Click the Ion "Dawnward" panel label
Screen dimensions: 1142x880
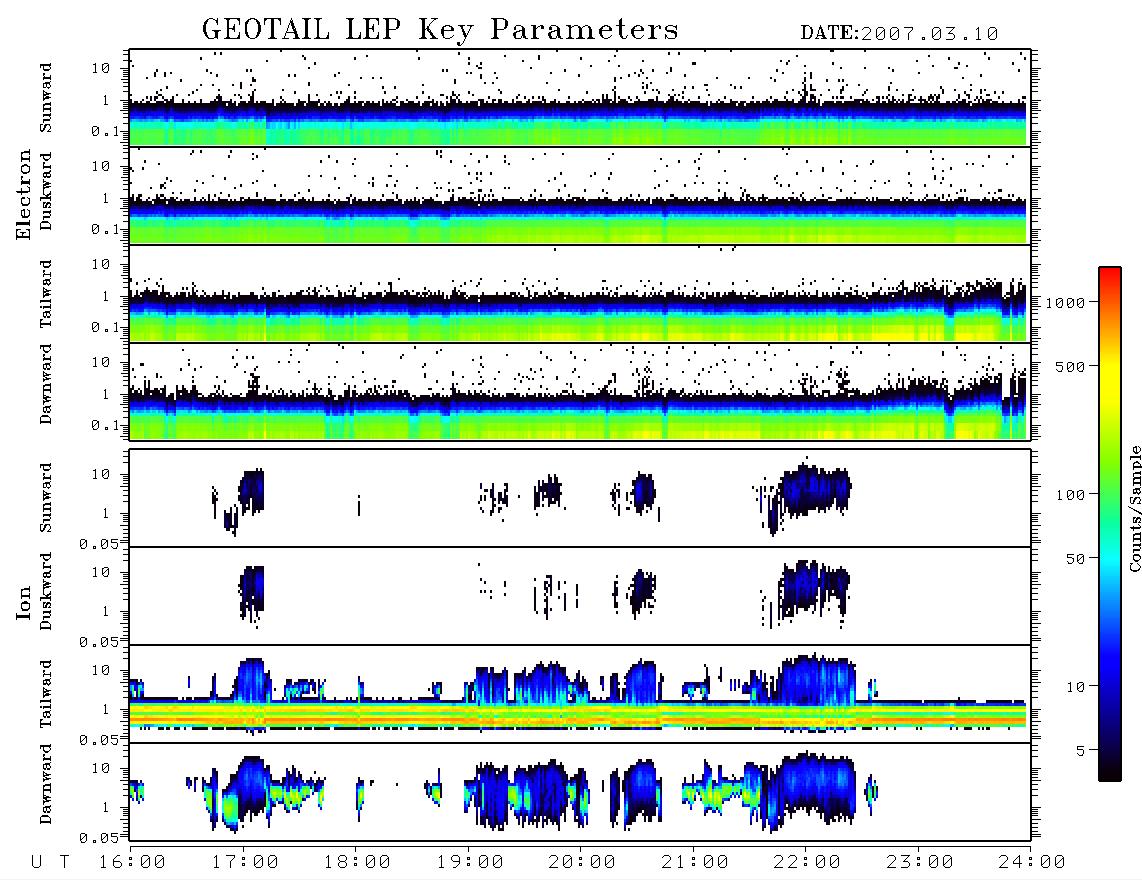coord(46,784)
